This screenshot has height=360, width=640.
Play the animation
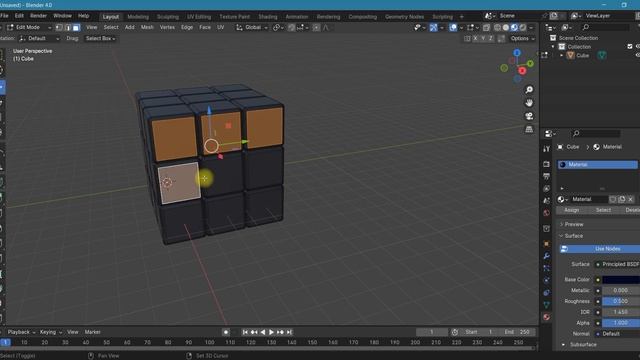click(x=271, y=332)
